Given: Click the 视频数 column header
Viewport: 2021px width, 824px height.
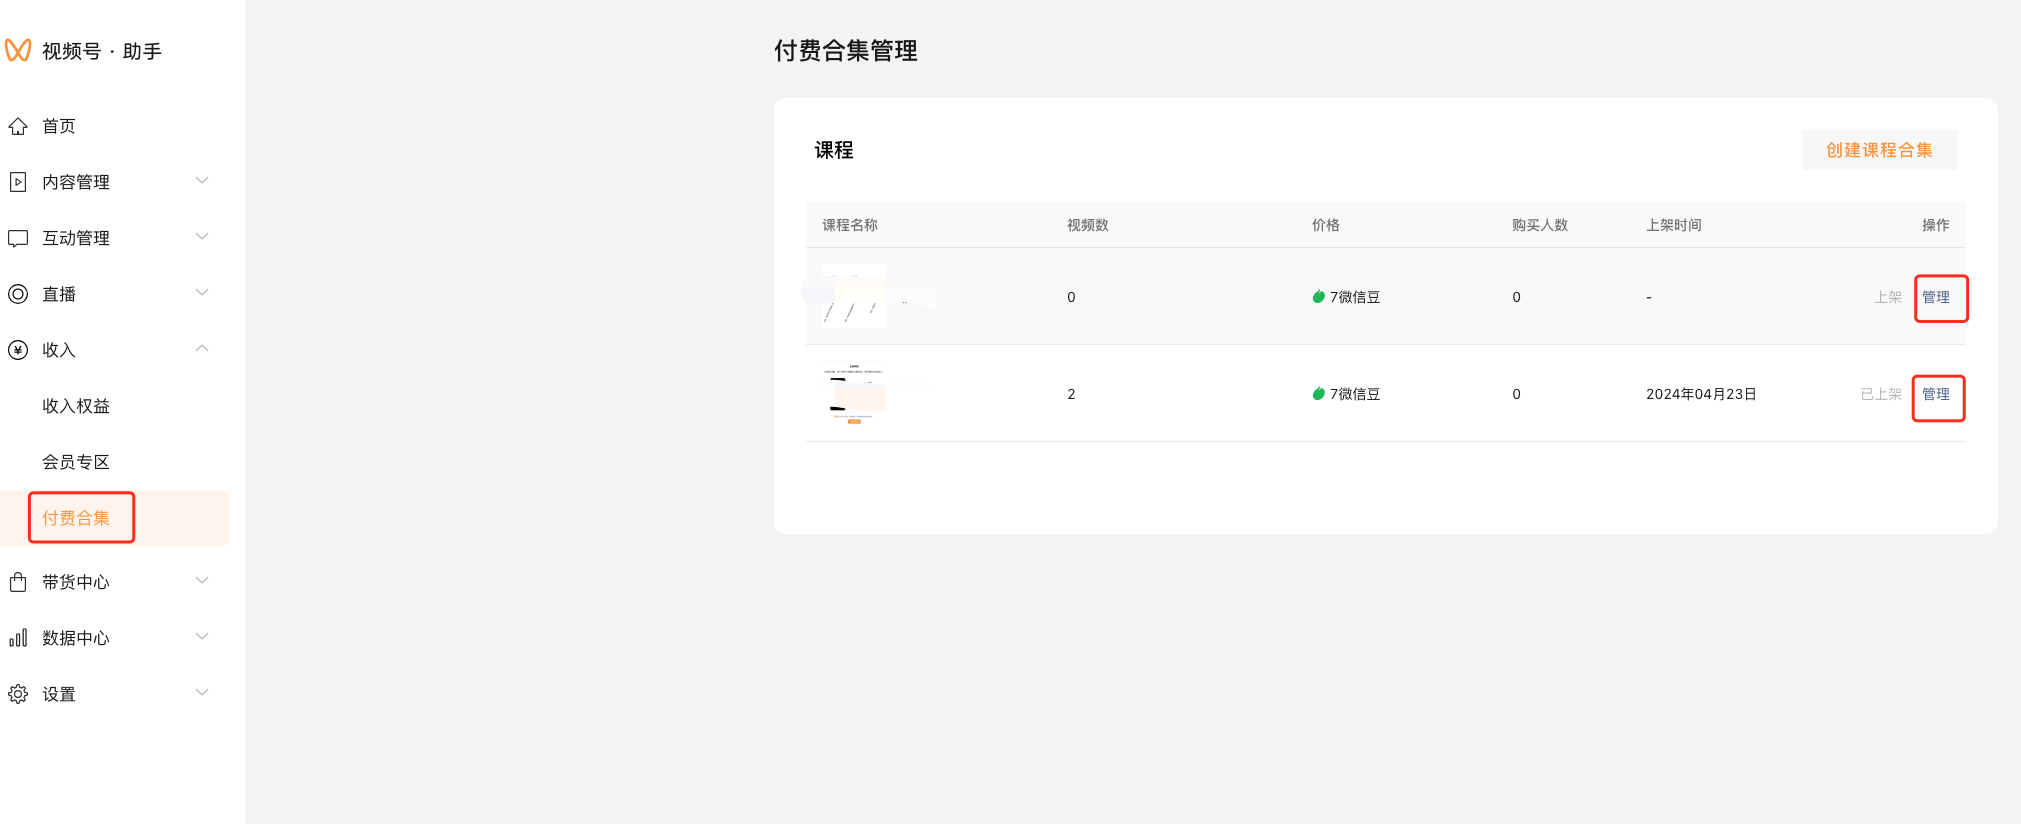Looking at the screenshot, I should tap(1088, 225).
